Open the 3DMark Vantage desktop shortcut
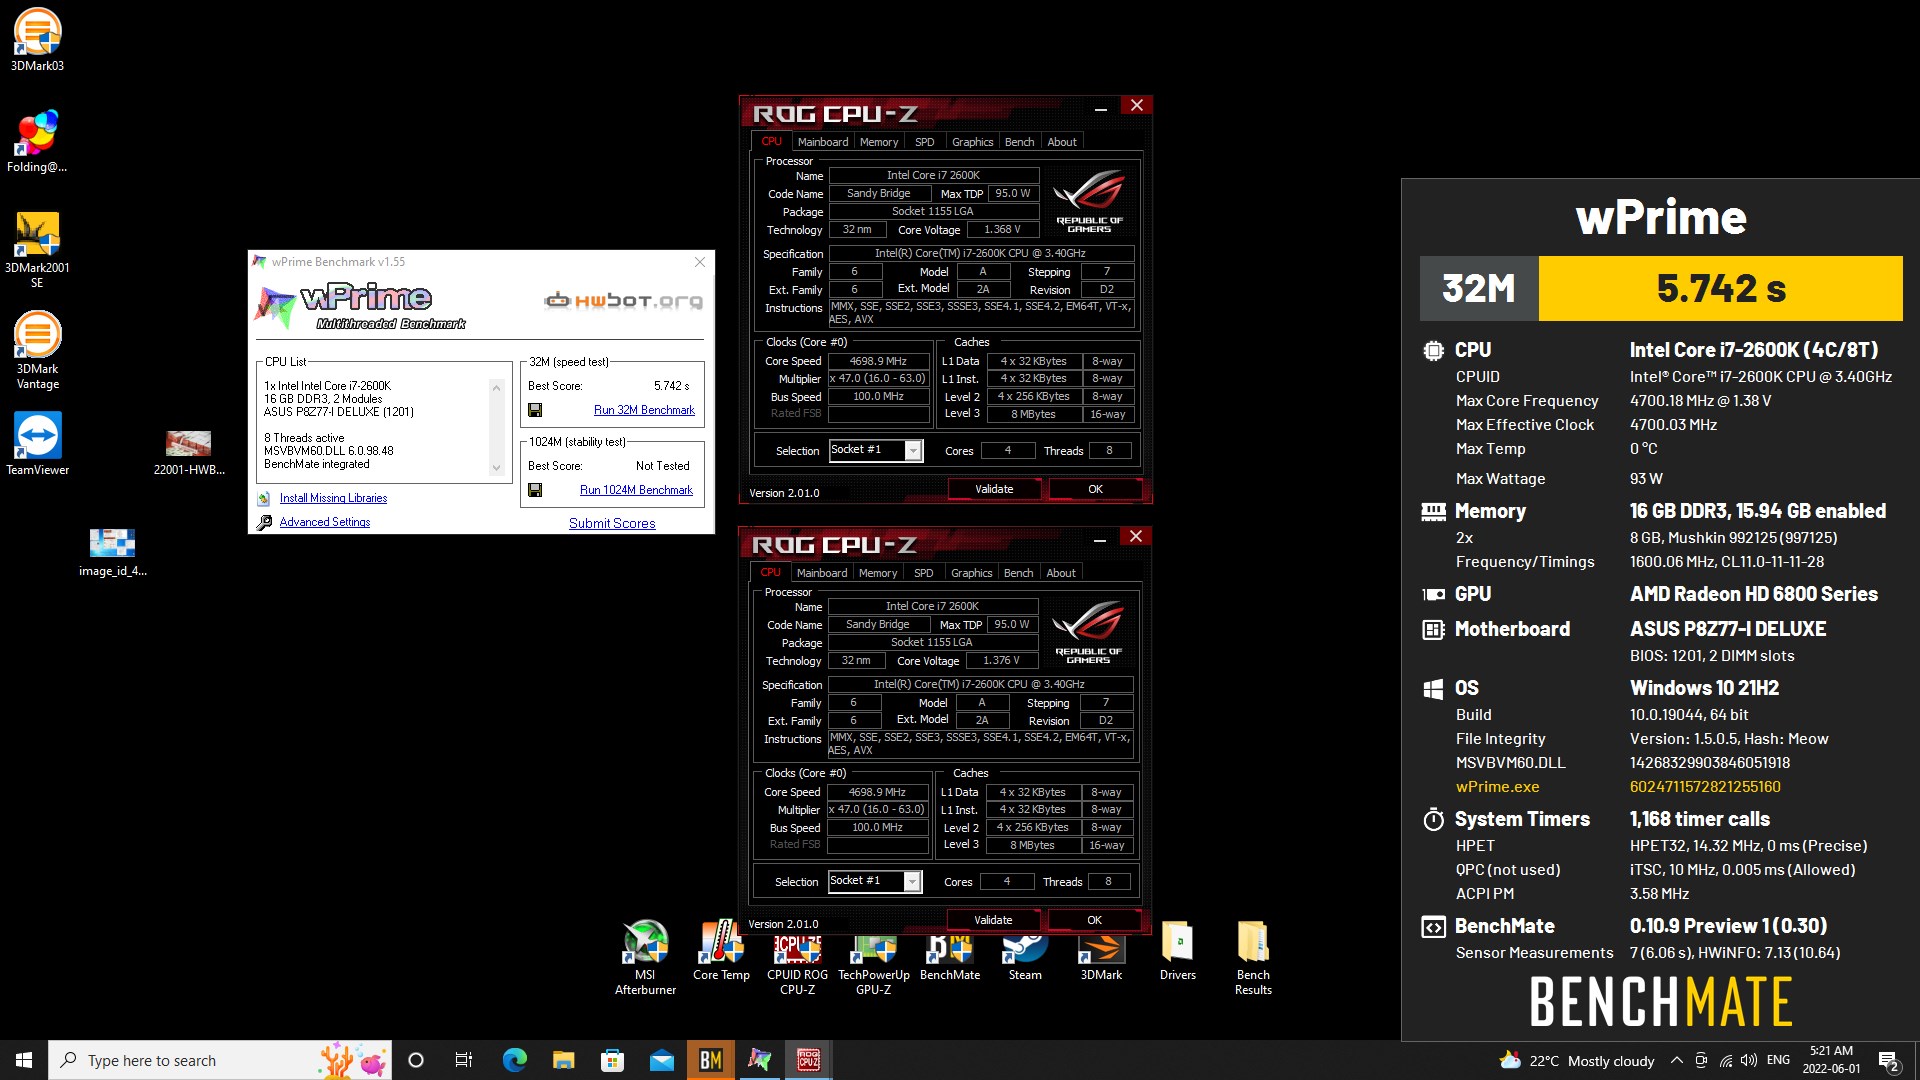1920x1080 pixels. point(37,350)
